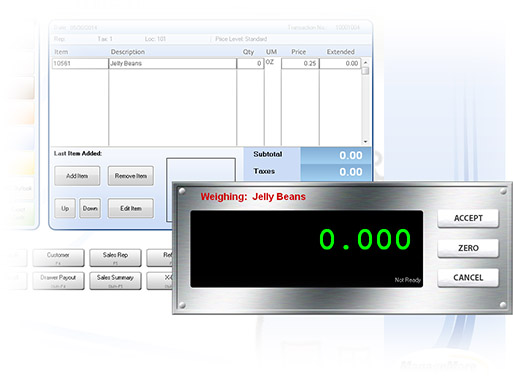Click the ZERO scale button
Screen dimensions: 513x378
pyautogui.click(x=468, y=248)
